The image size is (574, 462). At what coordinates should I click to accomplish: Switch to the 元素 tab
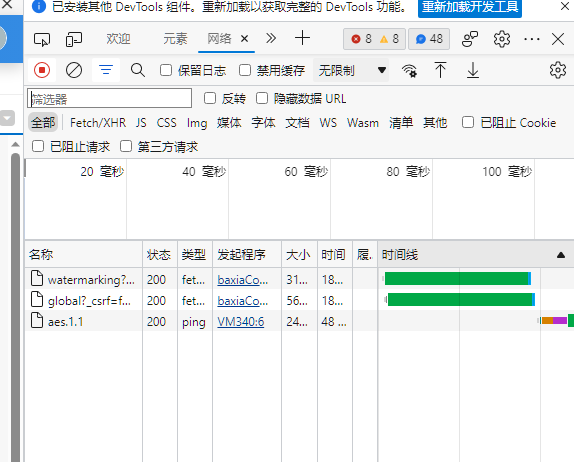point(175,38)
